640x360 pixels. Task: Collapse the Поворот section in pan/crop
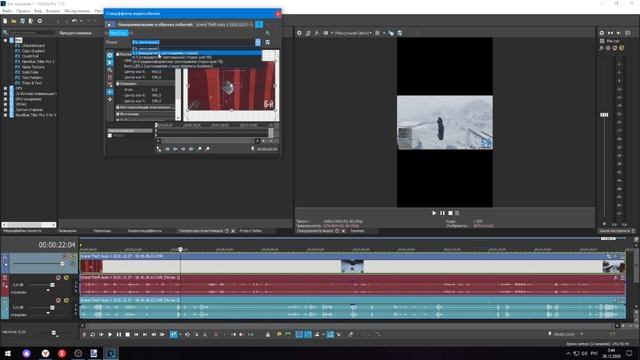click(118, 83)
